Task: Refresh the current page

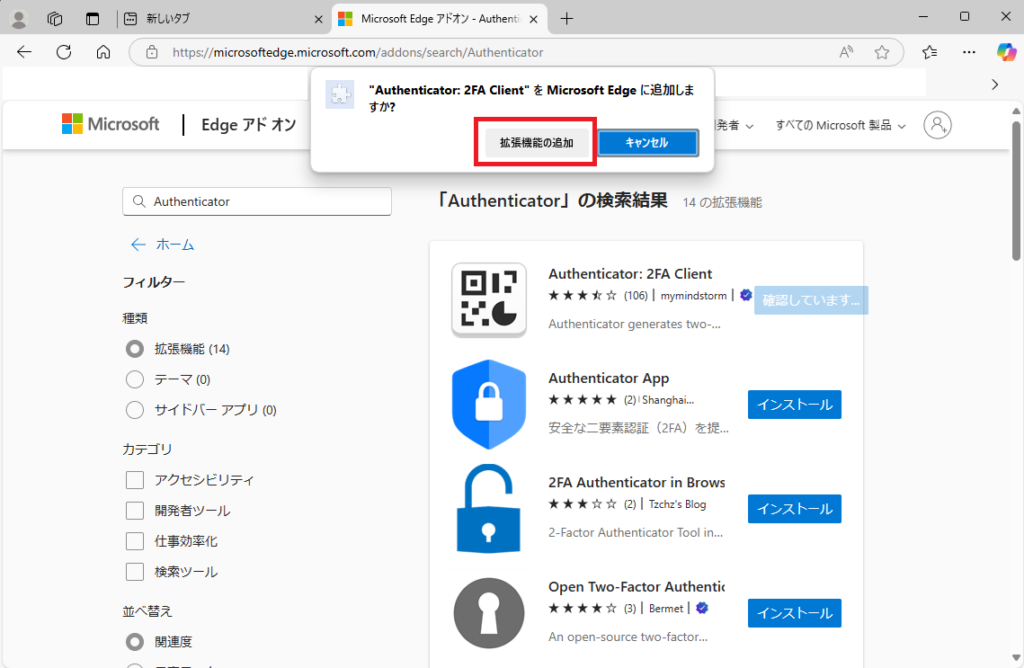Action: [64, 52]
